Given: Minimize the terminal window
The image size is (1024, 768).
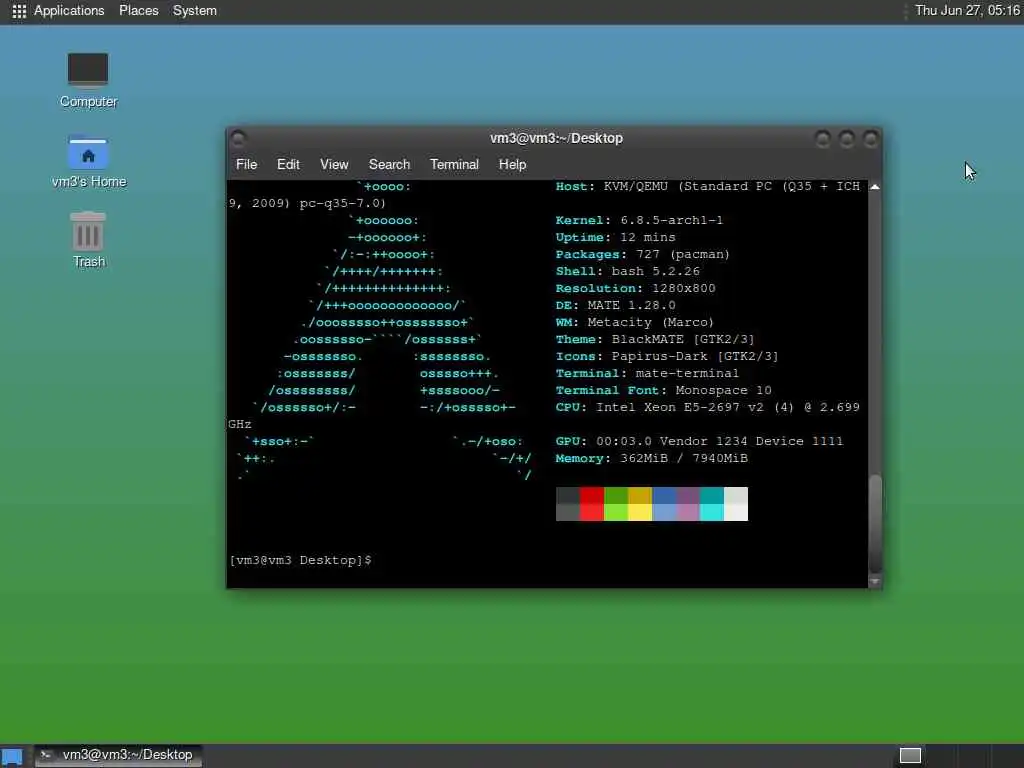Looking at the screenshot, I should click(823, 138).
